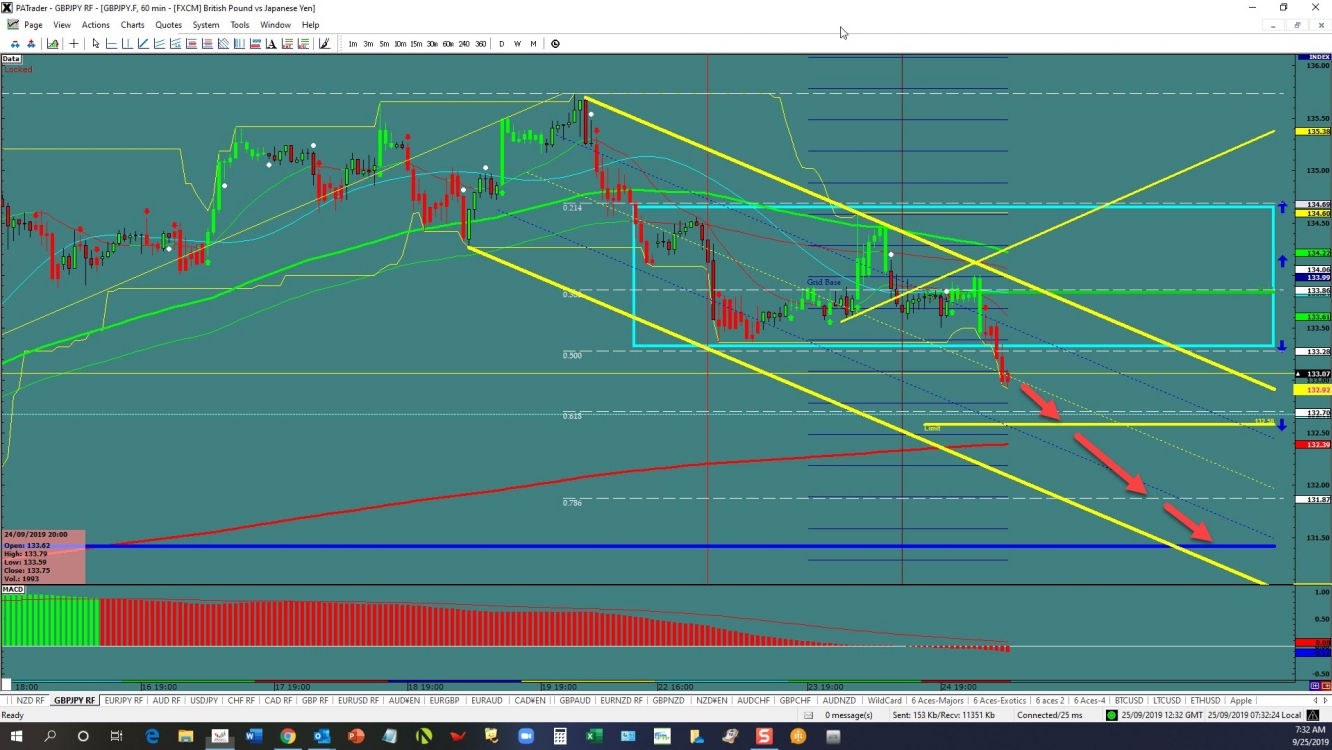Switch chart to 15m timeframe

[x=416, y=44]
